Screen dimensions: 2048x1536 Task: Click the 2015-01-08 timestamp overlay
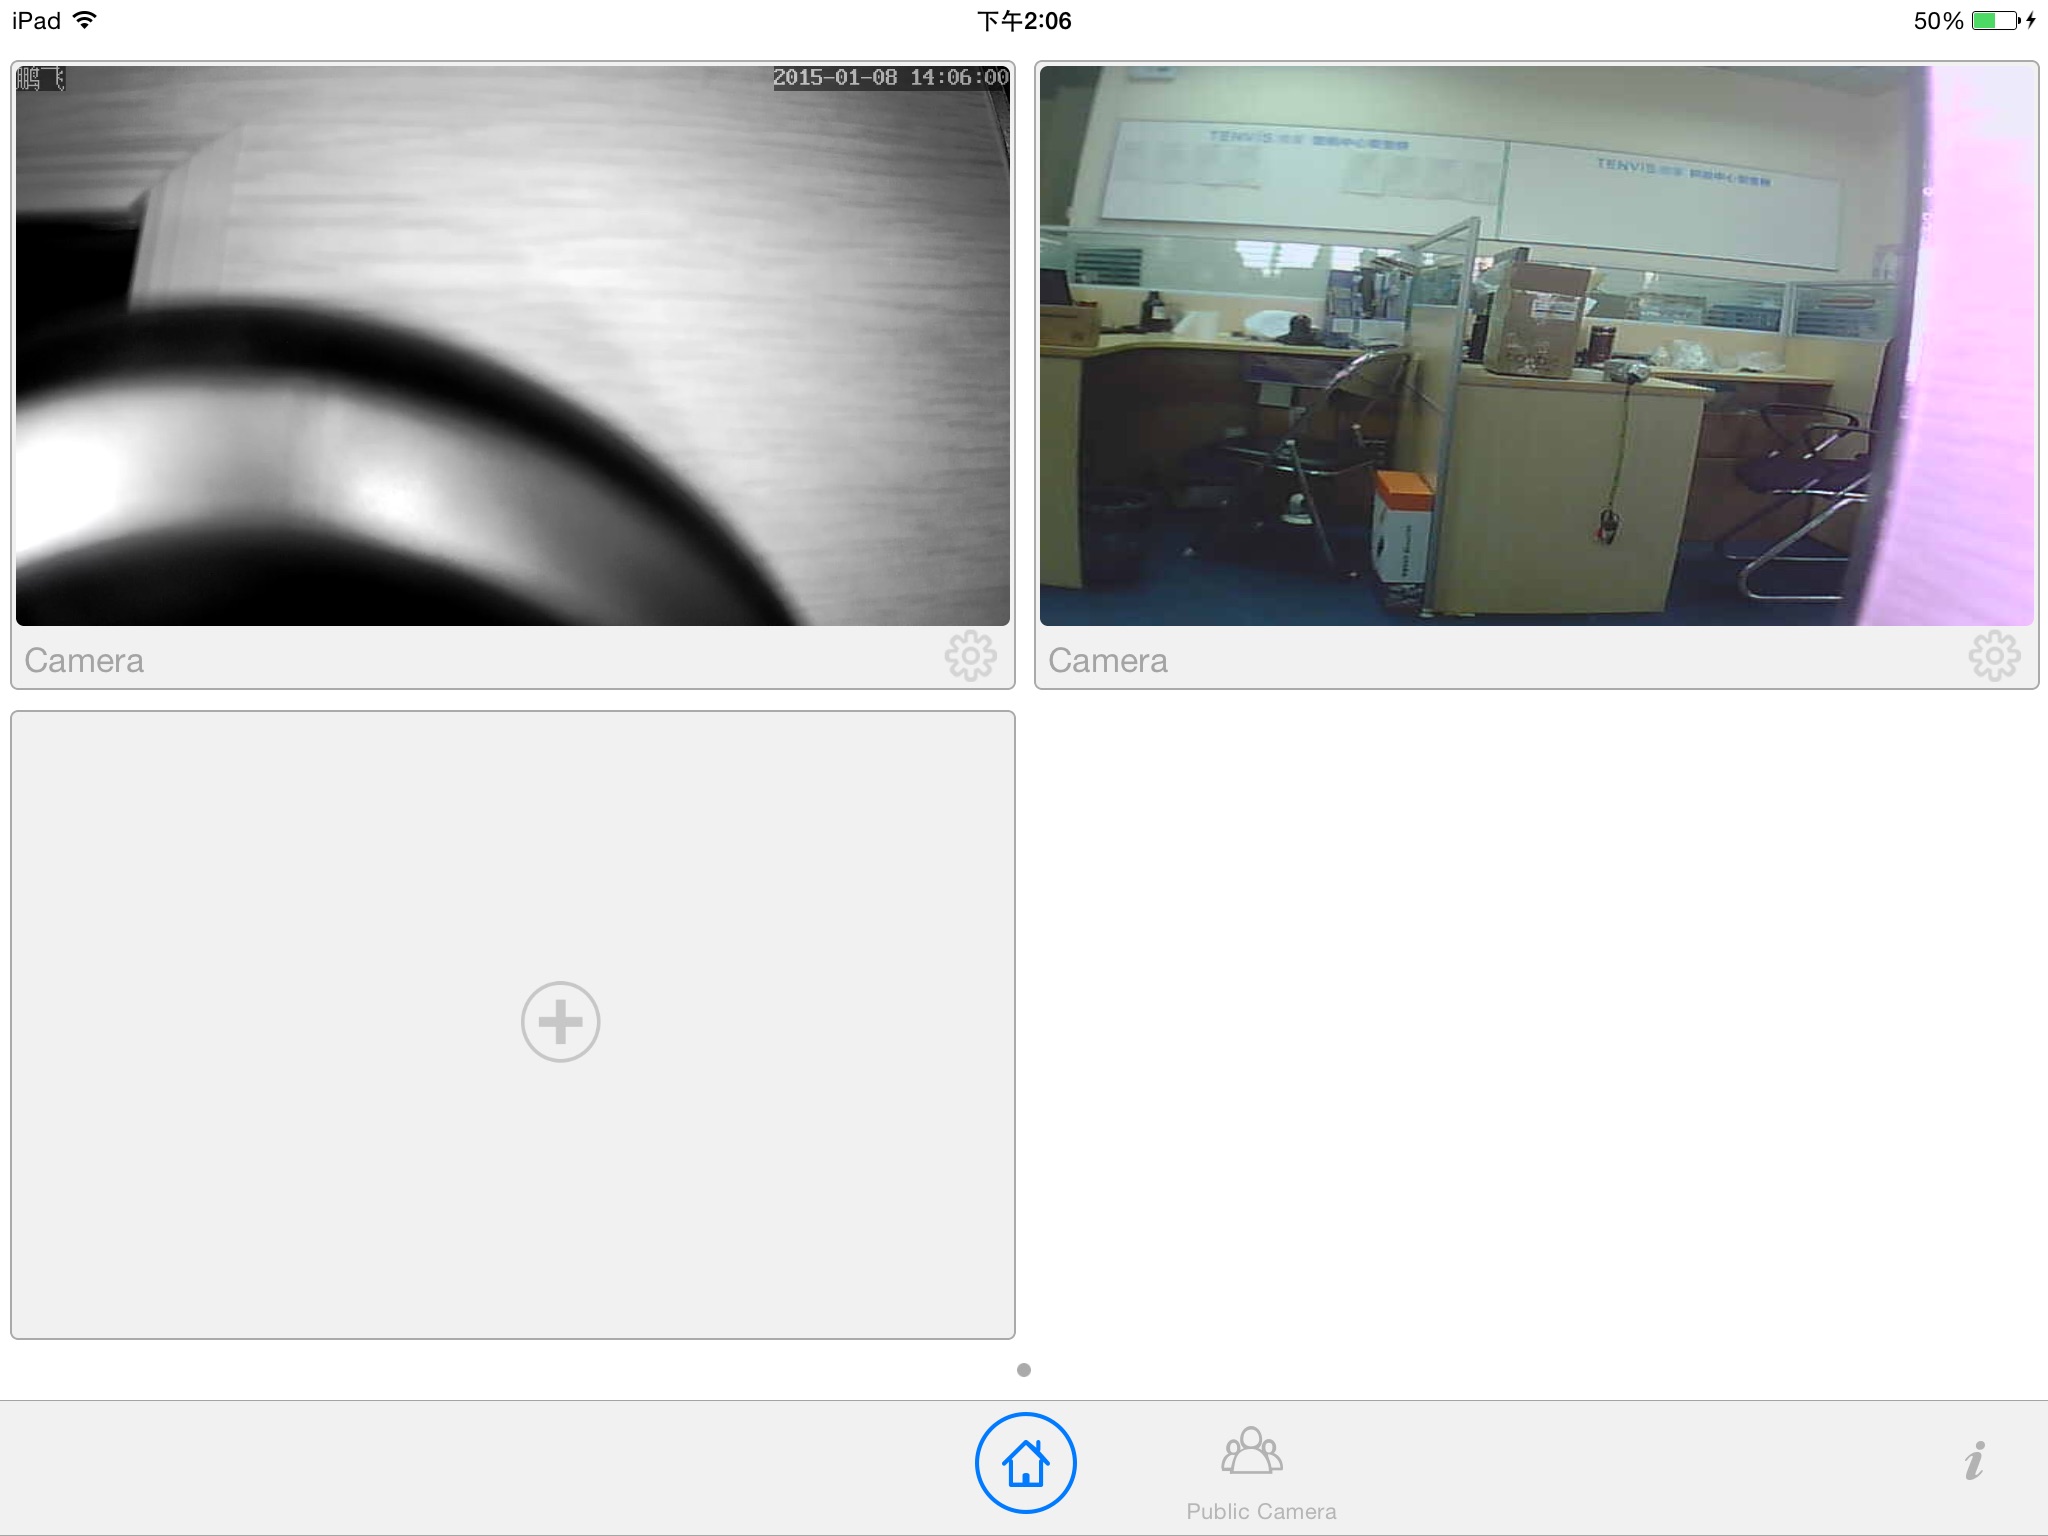(x=890, y=78)
